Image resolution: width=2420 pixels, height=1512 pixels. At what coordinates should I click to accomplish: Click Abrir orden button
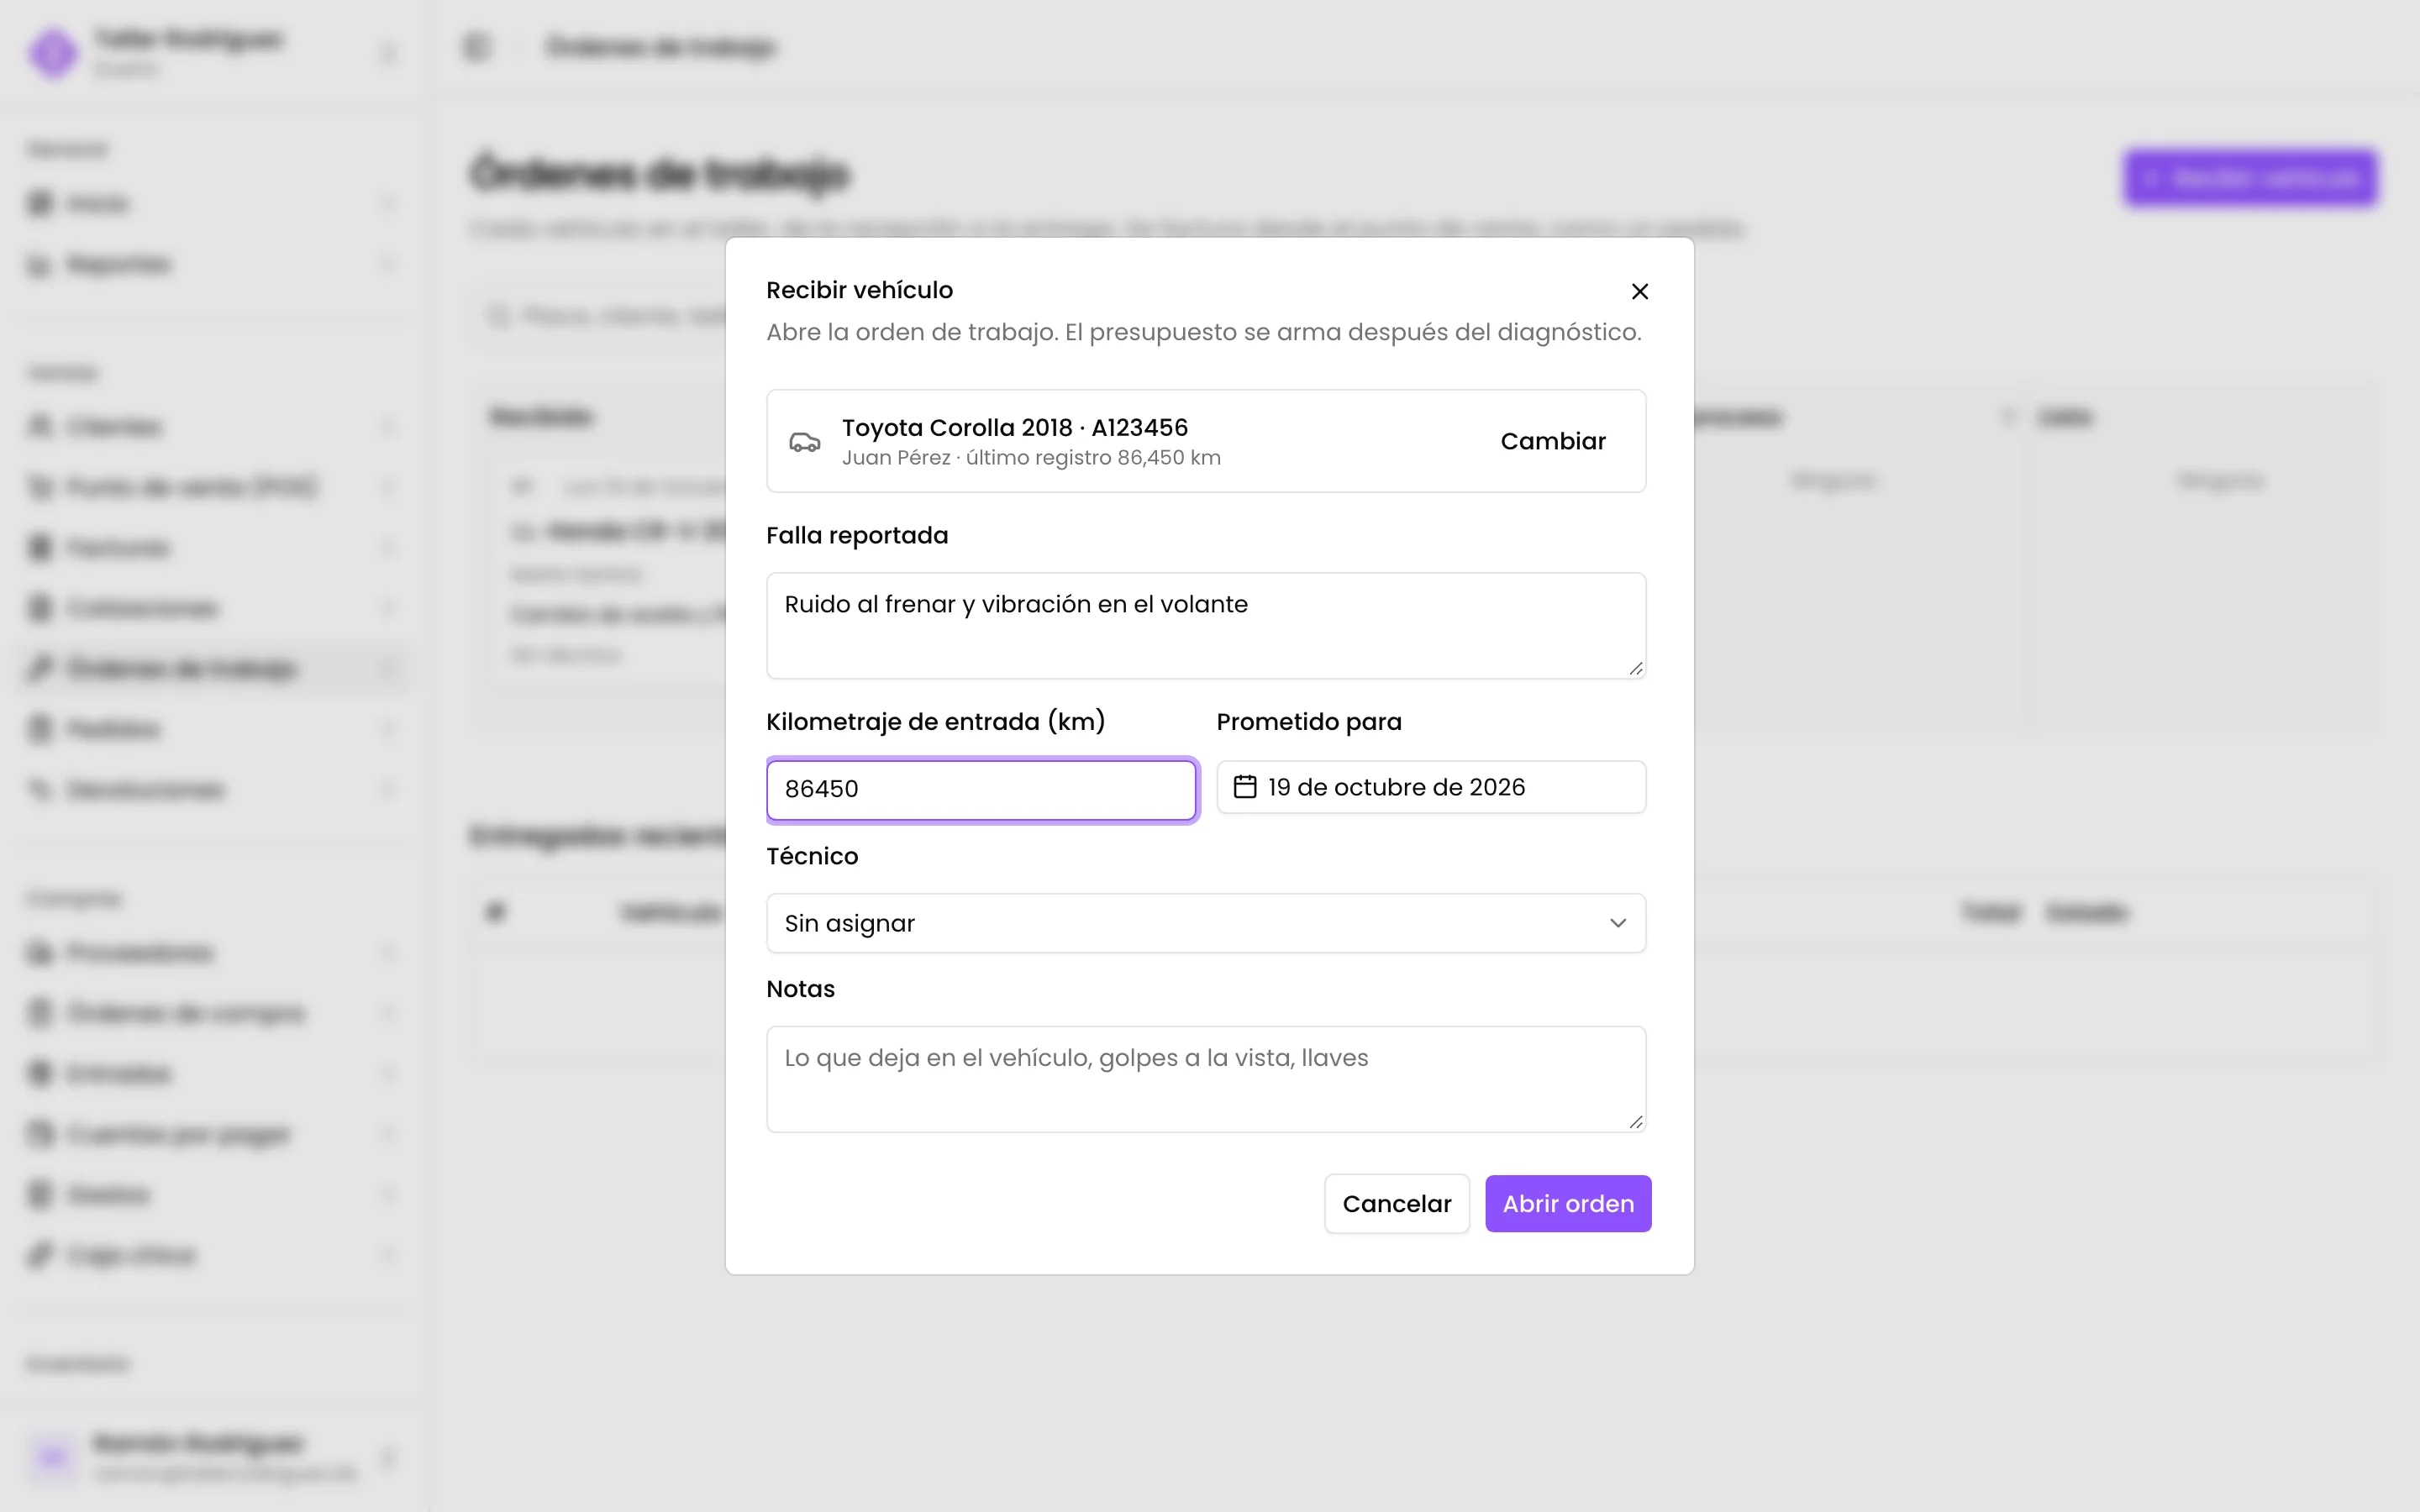tap(1568, 1204)
